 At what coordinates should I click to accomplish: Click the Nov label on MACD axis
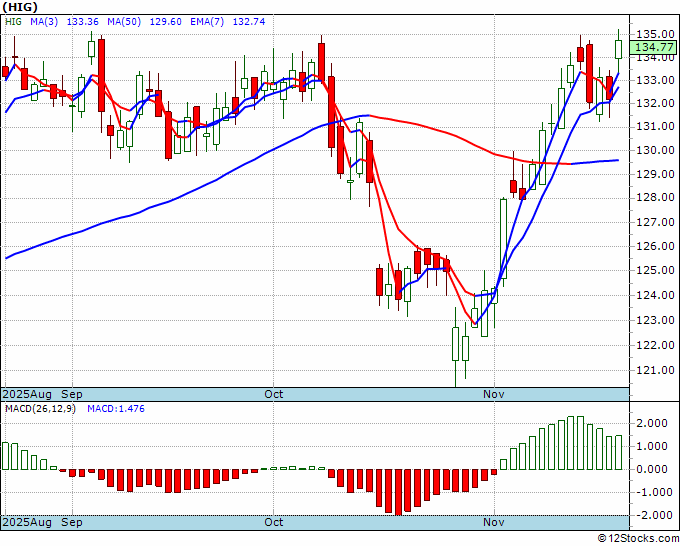click(x=494, y=522)
